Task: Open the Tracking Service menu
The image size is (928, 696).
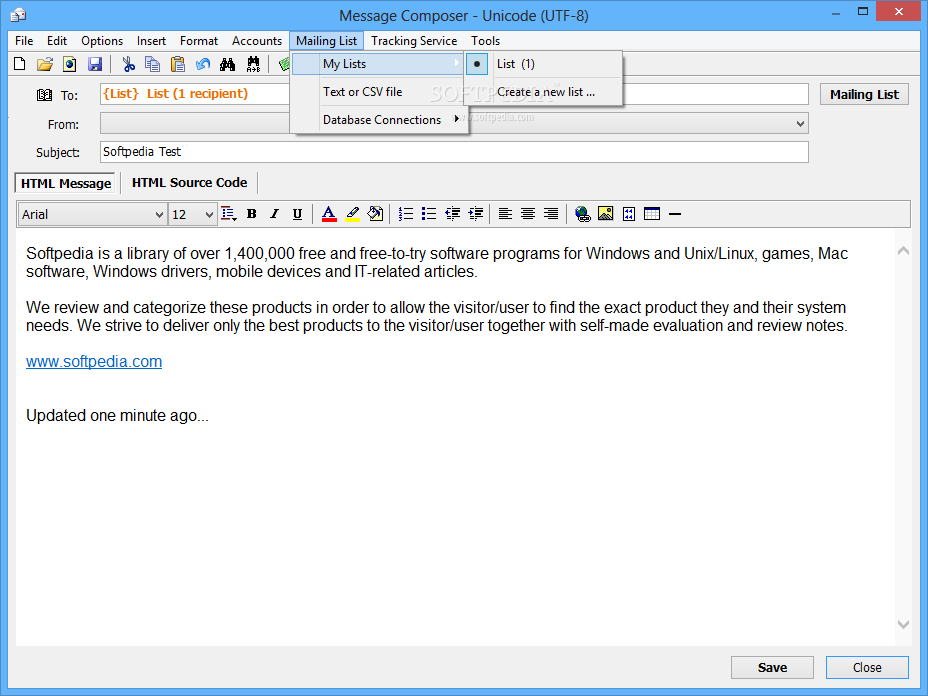Action: tap(414, 41)
